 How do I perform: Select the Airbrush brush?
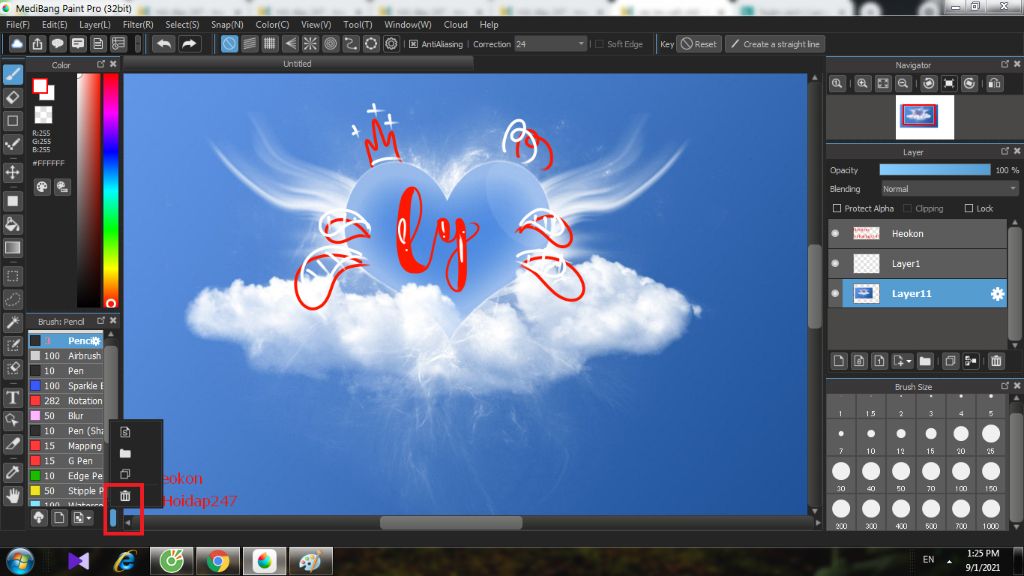tap(66, 356)
